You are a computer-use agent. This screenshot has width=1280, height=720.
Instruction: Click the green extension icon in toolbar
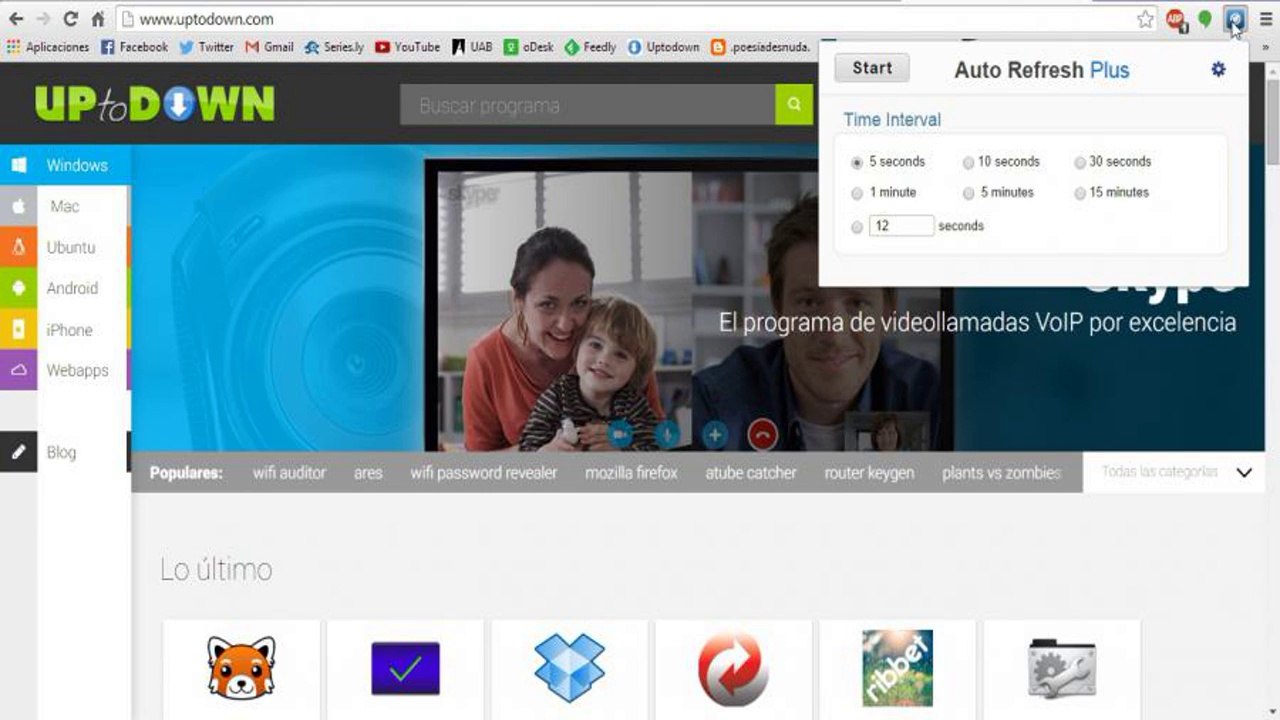[1205, 19]
